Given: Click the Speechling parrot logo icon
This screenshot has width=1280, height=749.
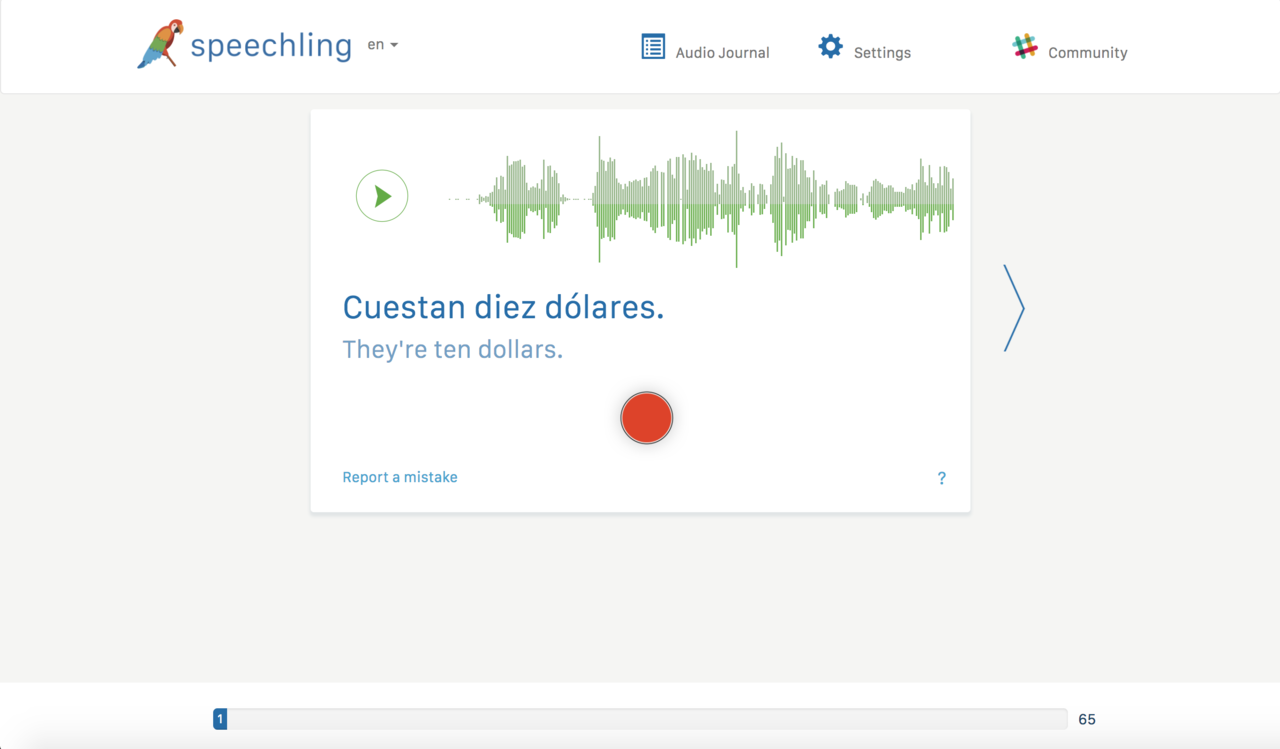Looking at the screenshot, I should 160,44.
